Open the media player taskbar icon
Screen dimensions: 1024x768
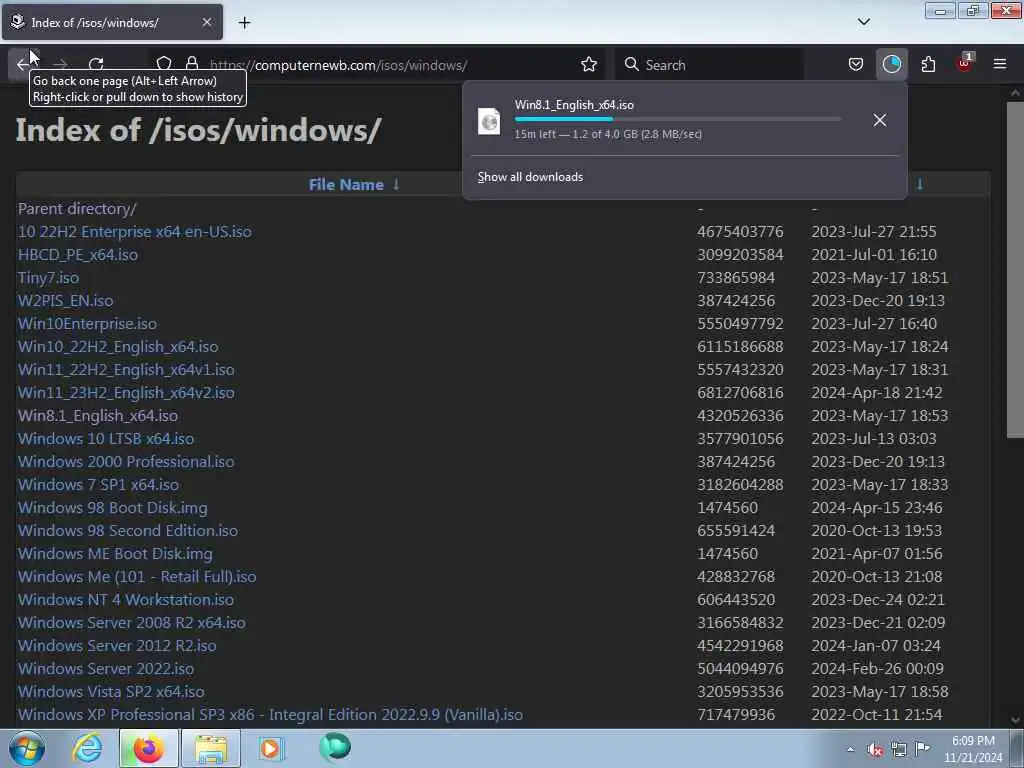tap(270, 748)
